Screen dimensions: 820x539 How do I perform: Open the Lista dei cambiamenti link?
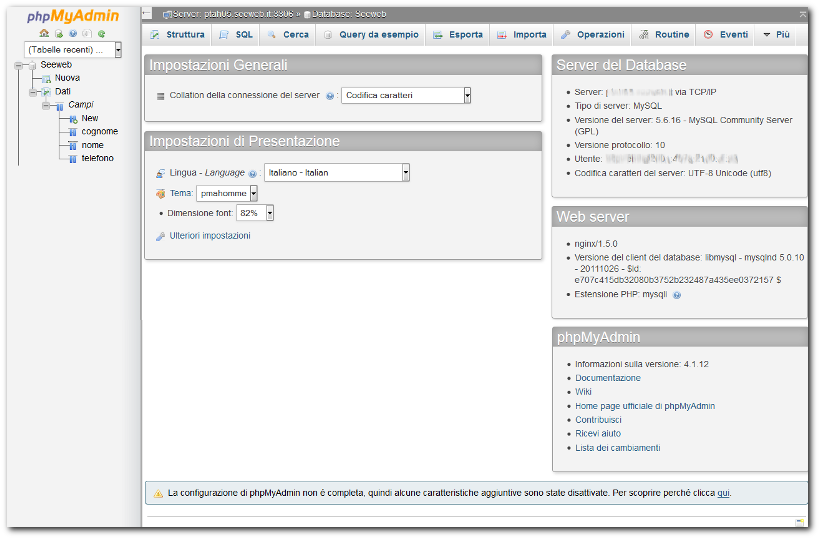pyautogui.click(x=618, y=449)
